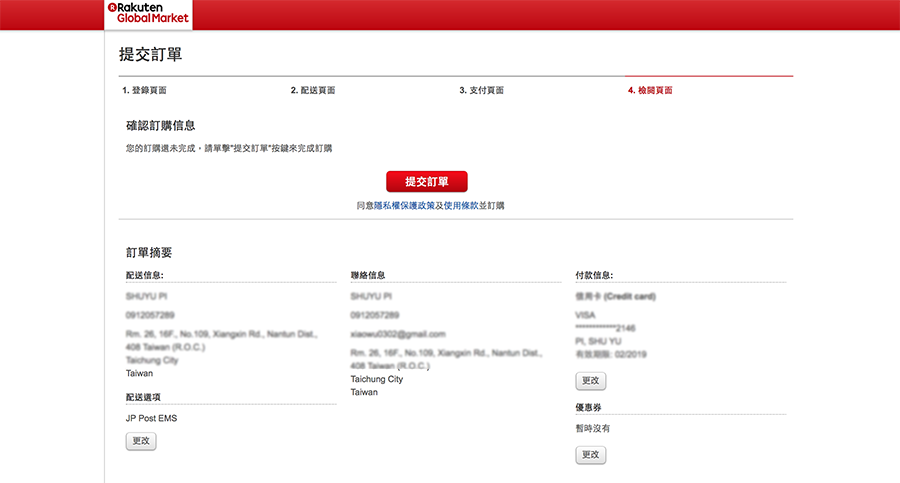Image resolution: width=900 pixels, height=483 pixels.
Task: Click 更改 below the credit card details
Action: tap(591, 381)
